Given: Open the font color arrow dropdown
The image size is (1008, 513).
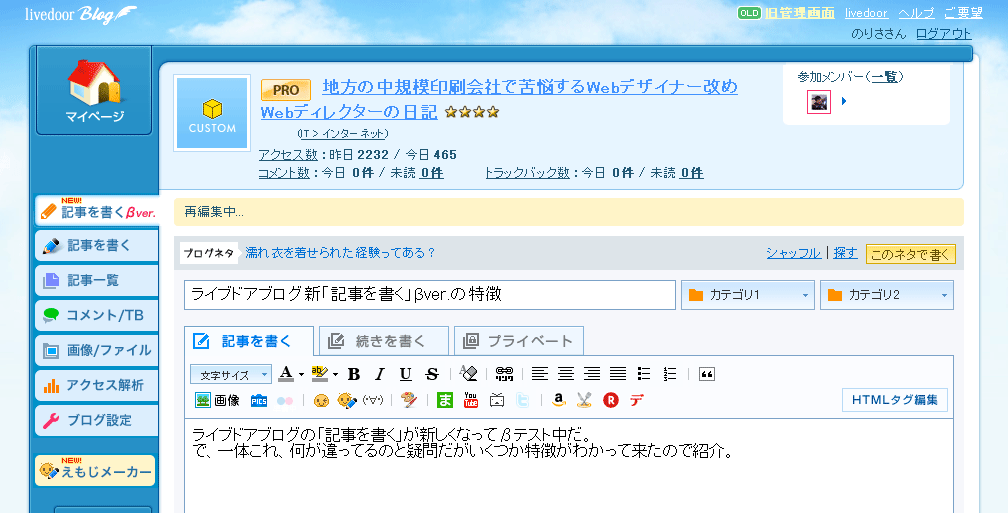Looking at the screenshot, I should point(301,374).
